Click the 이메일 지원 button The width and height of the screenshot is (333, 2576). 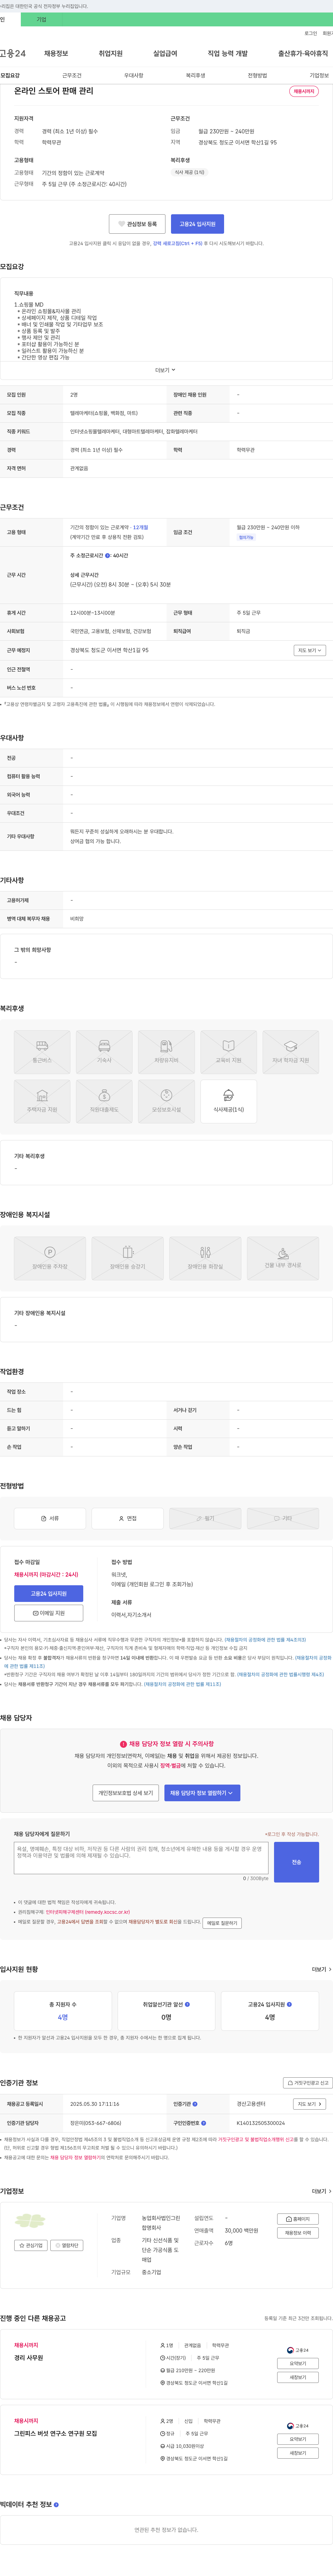(49, 1613)
